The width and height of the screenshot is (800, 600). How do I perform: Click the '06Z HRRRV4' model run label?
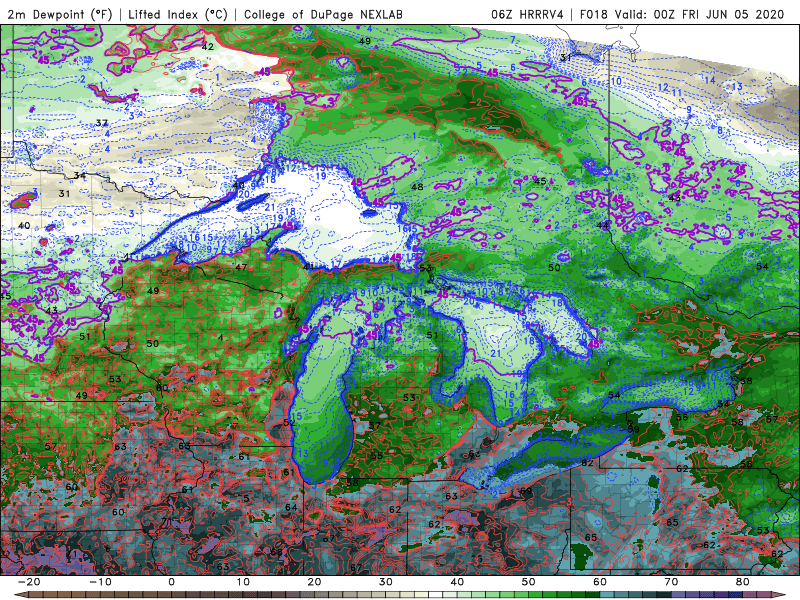[527, 15]
